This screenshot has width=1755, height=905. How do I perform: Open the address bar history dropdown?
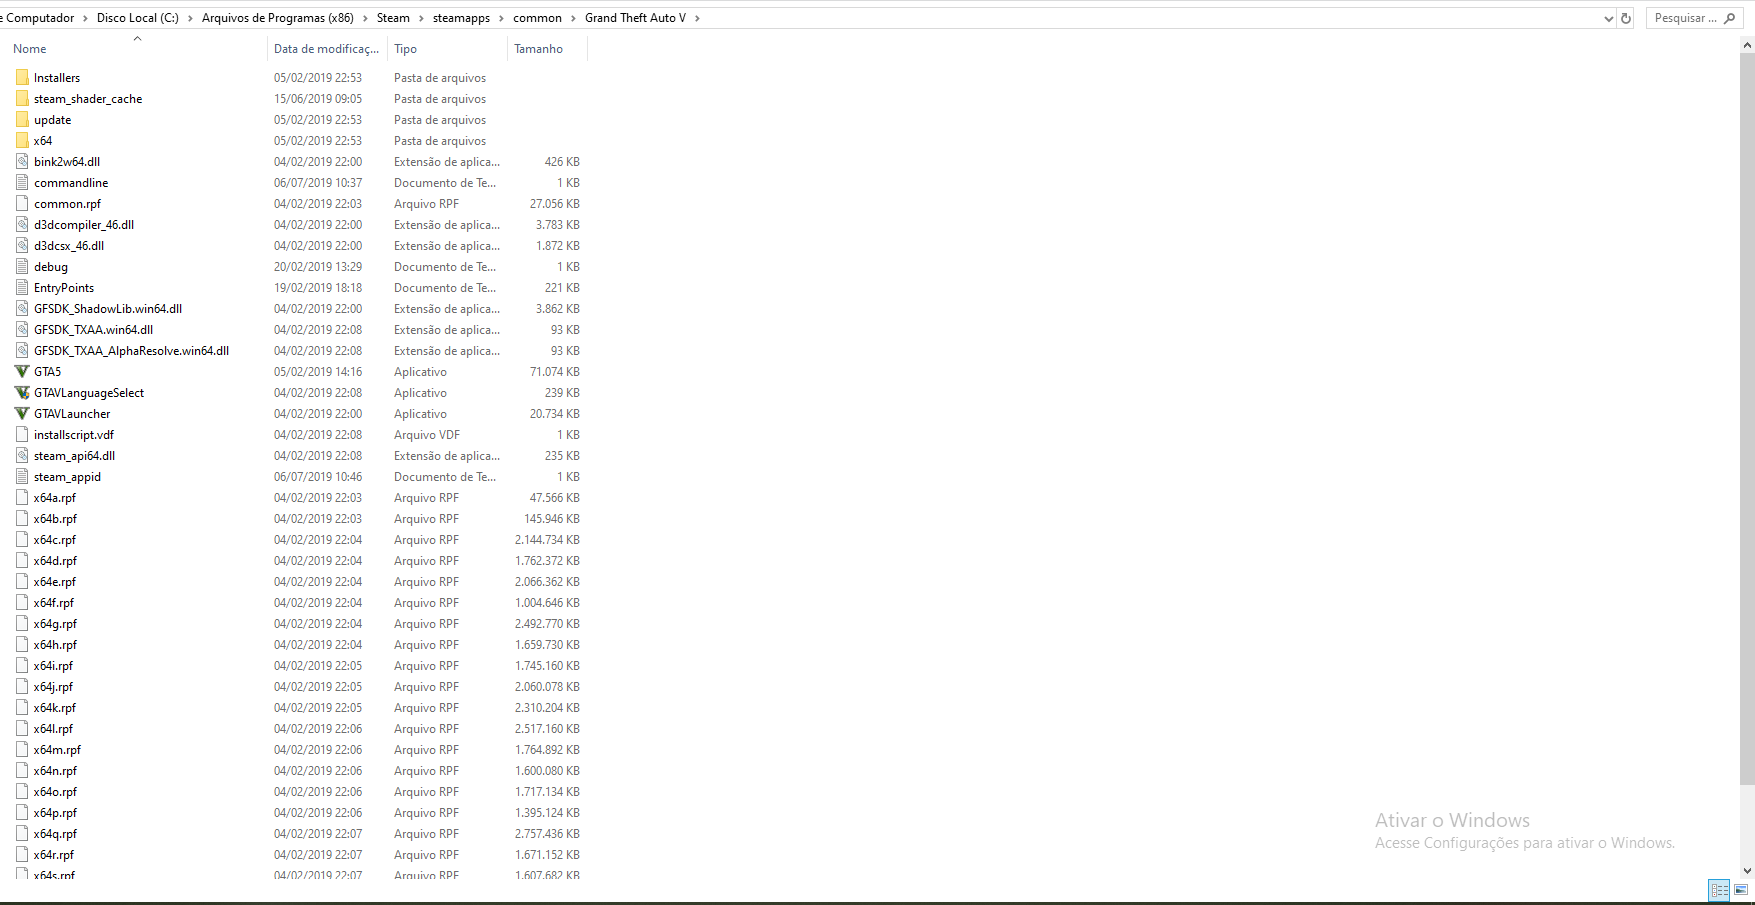click(1607, 17)
